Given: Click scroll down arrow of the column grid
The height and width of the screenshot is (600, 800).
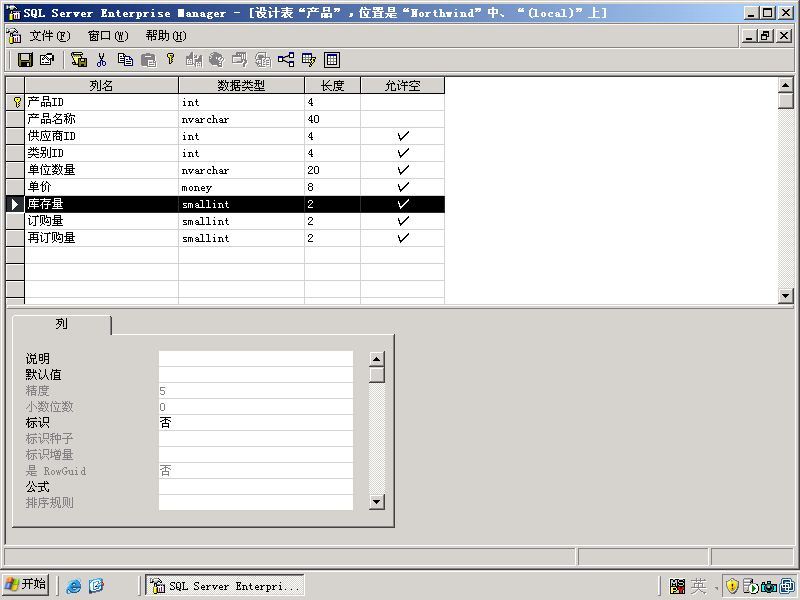Looking at the screenshot, I should click(x=786, y=295).
